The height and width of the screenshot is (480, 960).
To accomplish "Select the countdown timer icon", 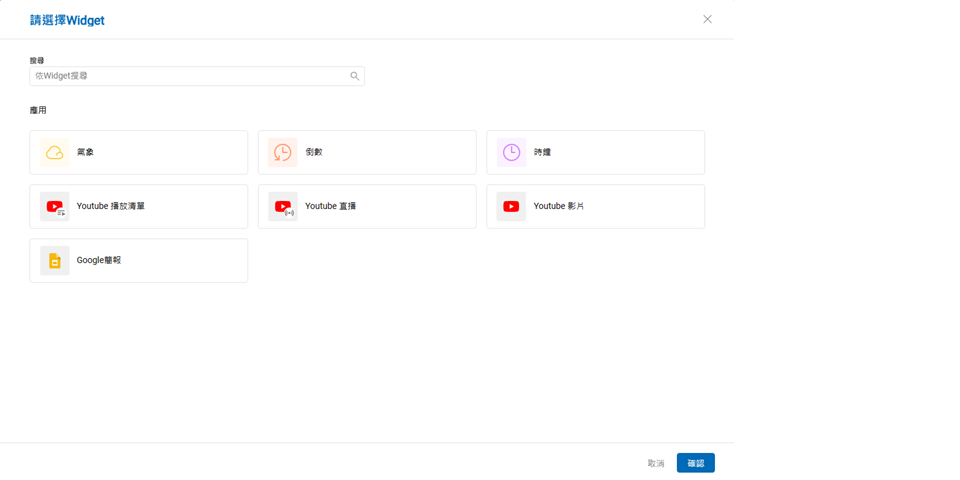I will pyautogui.click(x=283, y=153).
